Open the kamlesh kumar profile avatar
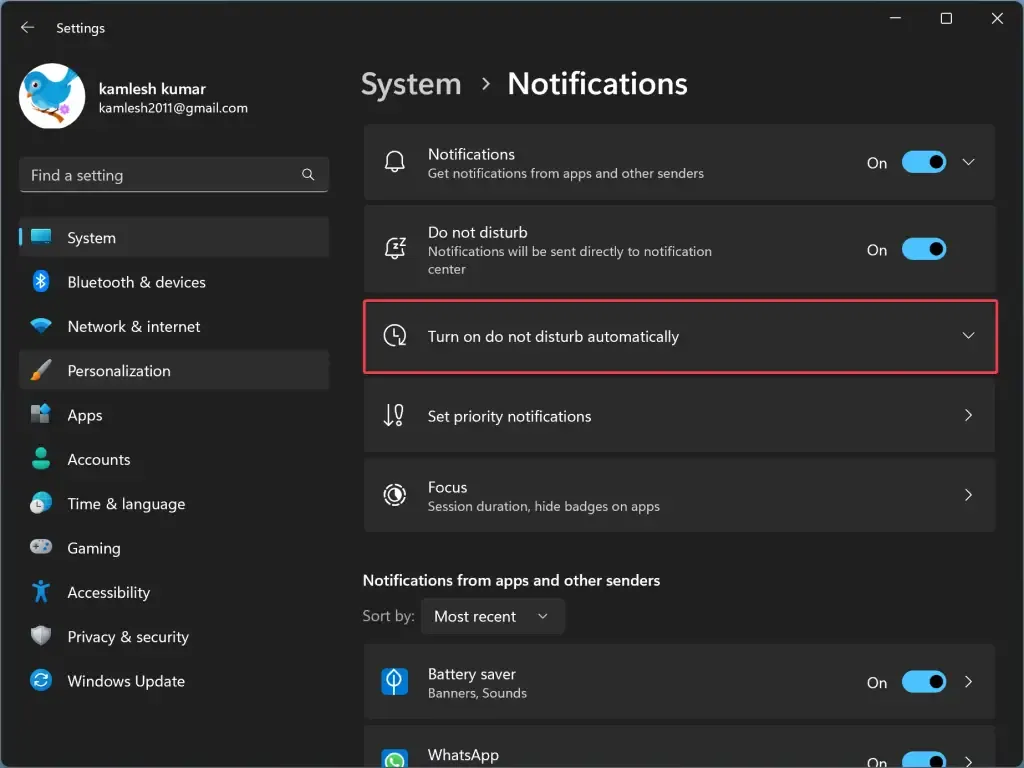Viewport: 1024px width, 768px height. 52,96
